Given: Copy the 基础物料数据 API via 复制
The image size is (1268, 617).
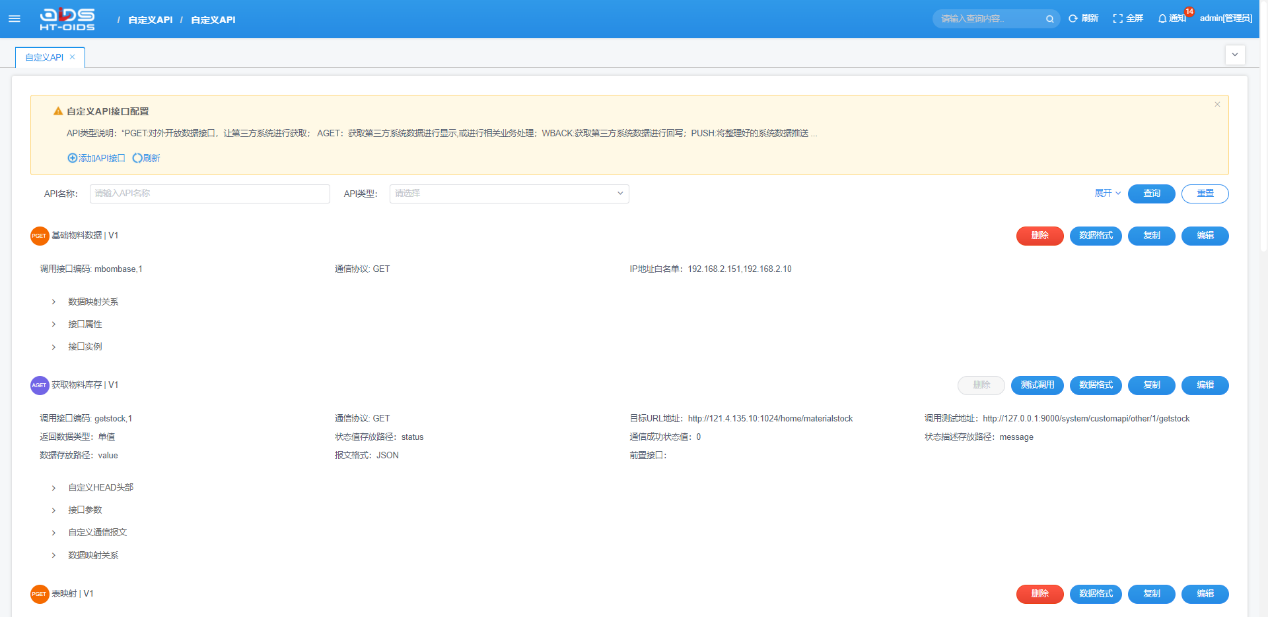Looking at the screenshot, I should coord(1152,236).
